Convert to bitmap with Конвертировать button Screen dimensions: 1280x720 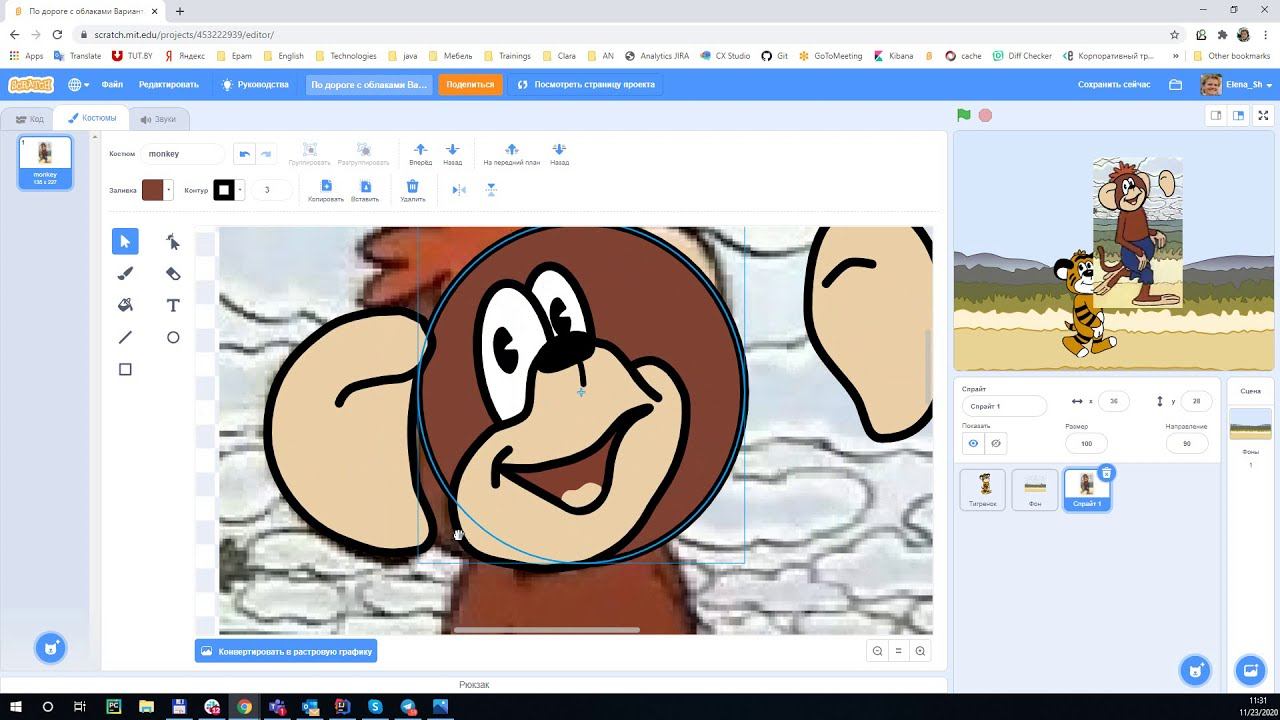tap(286, 651)
